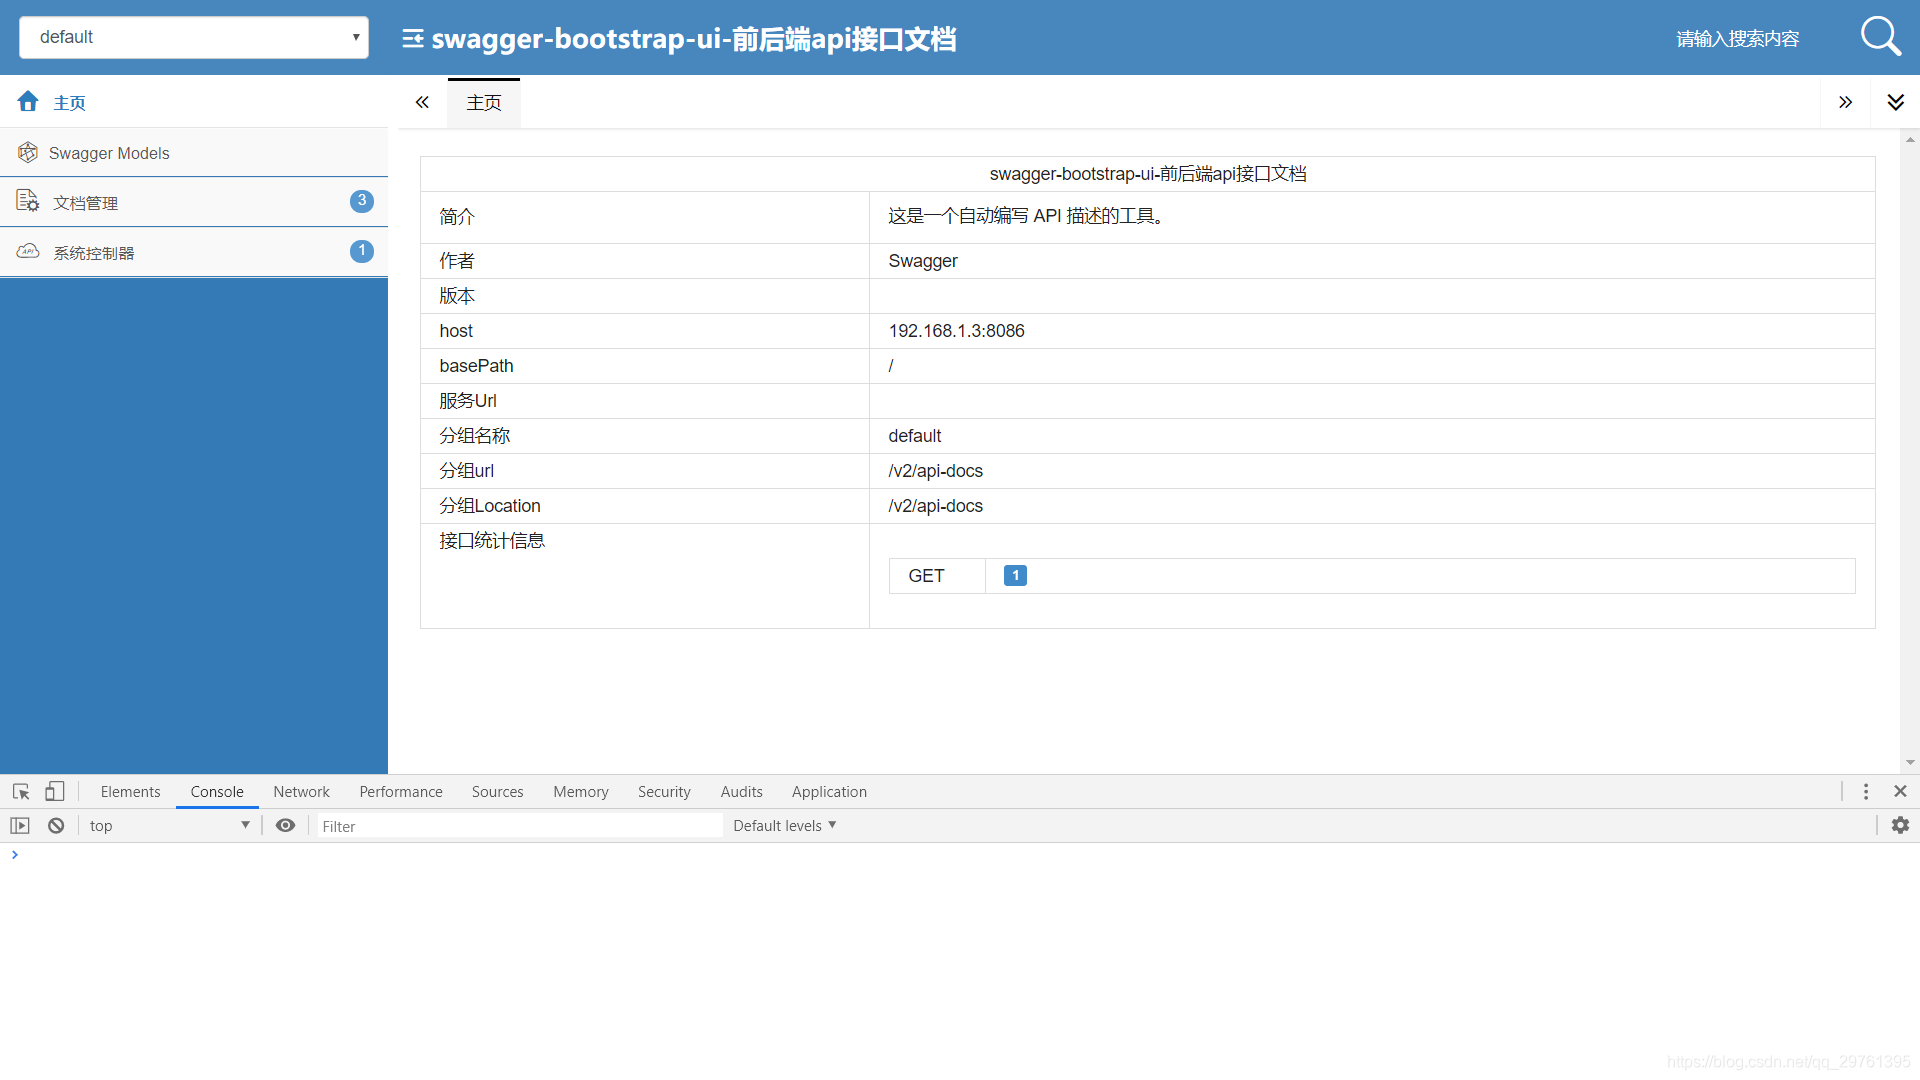Click the console prompt line
The width and height of the screenshot is (1920, 1080).
pyautogui.click(x=960, y=855)
